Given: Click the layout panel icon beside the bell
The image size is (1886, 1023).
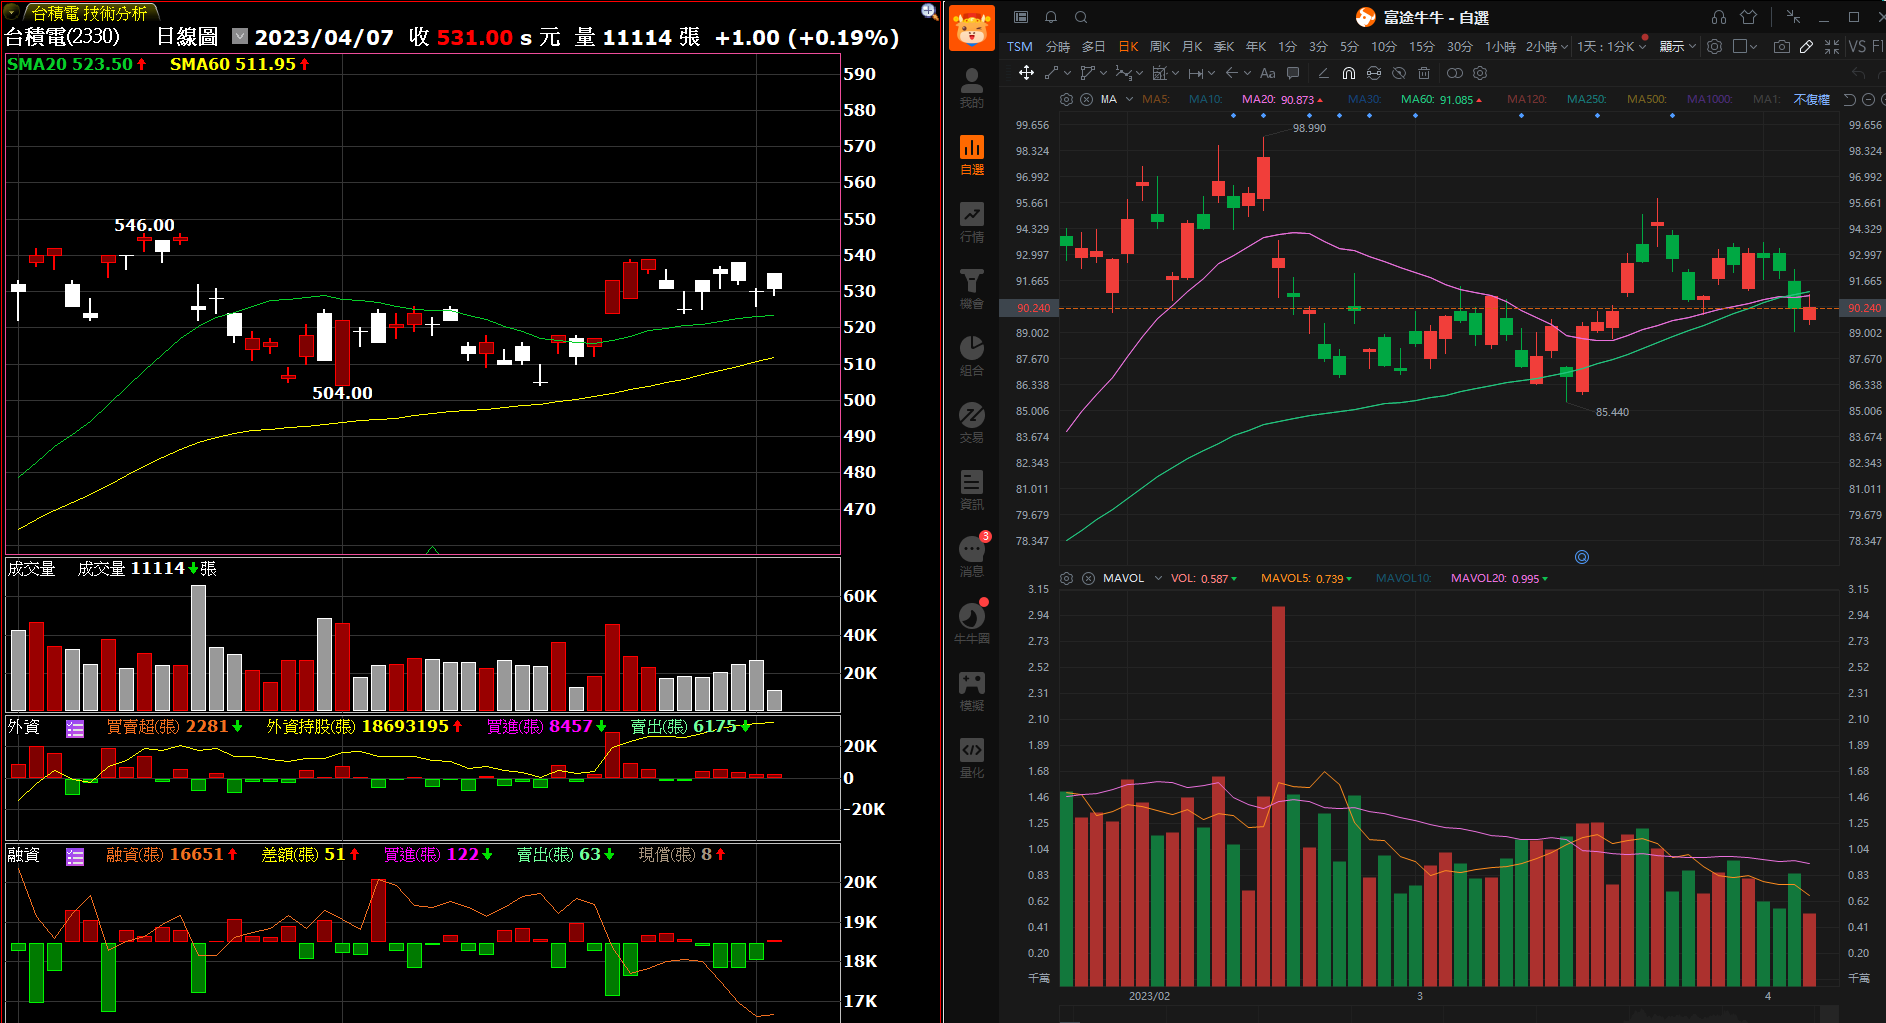Looking at the screenshot, I should coord(1021,17).
